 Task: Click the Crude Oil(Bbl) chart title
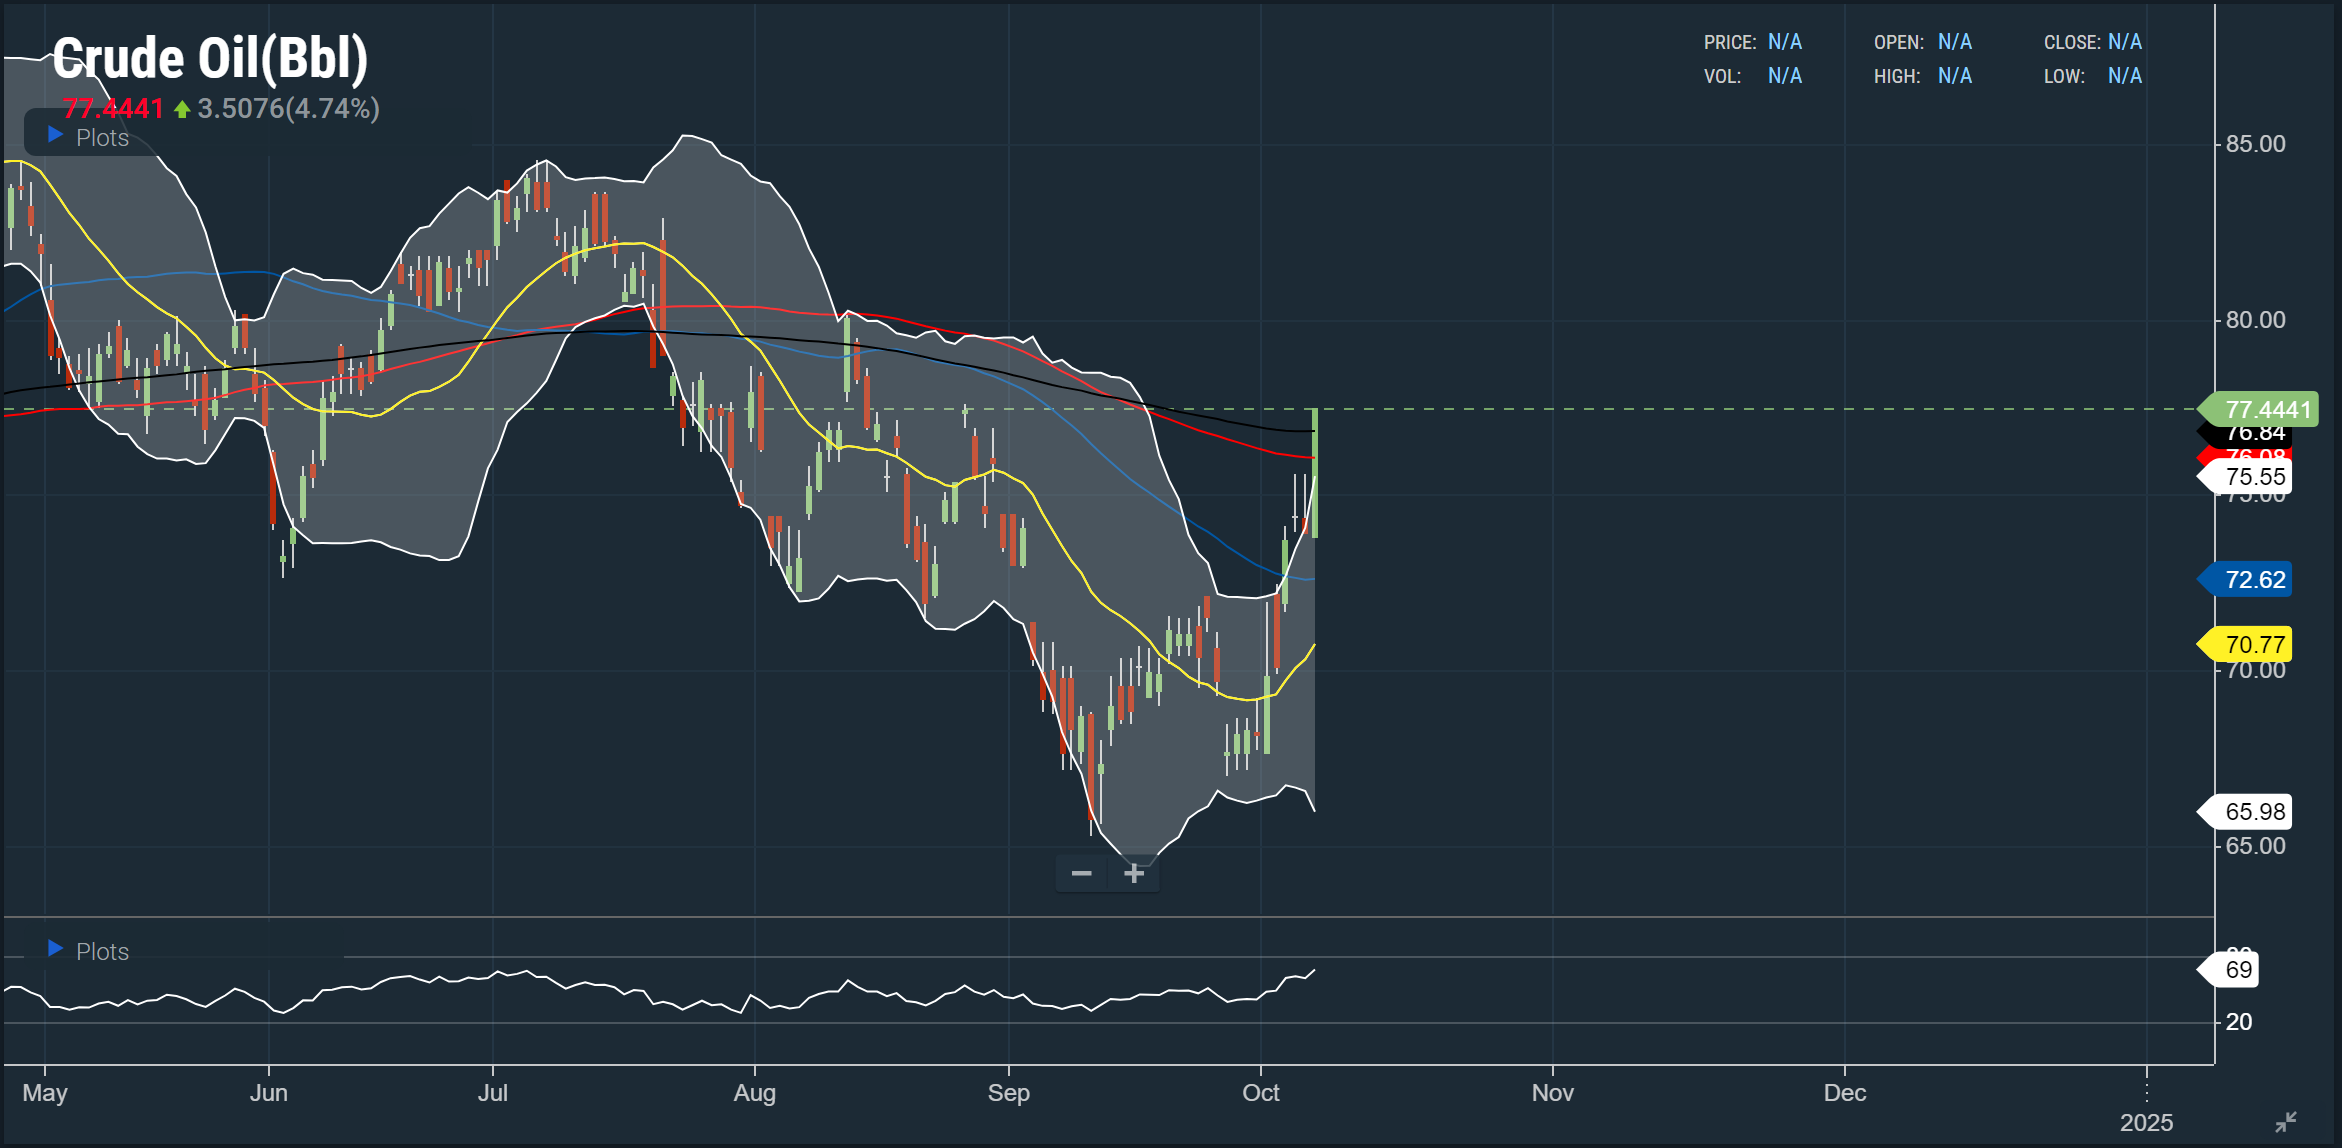(210, 58)
